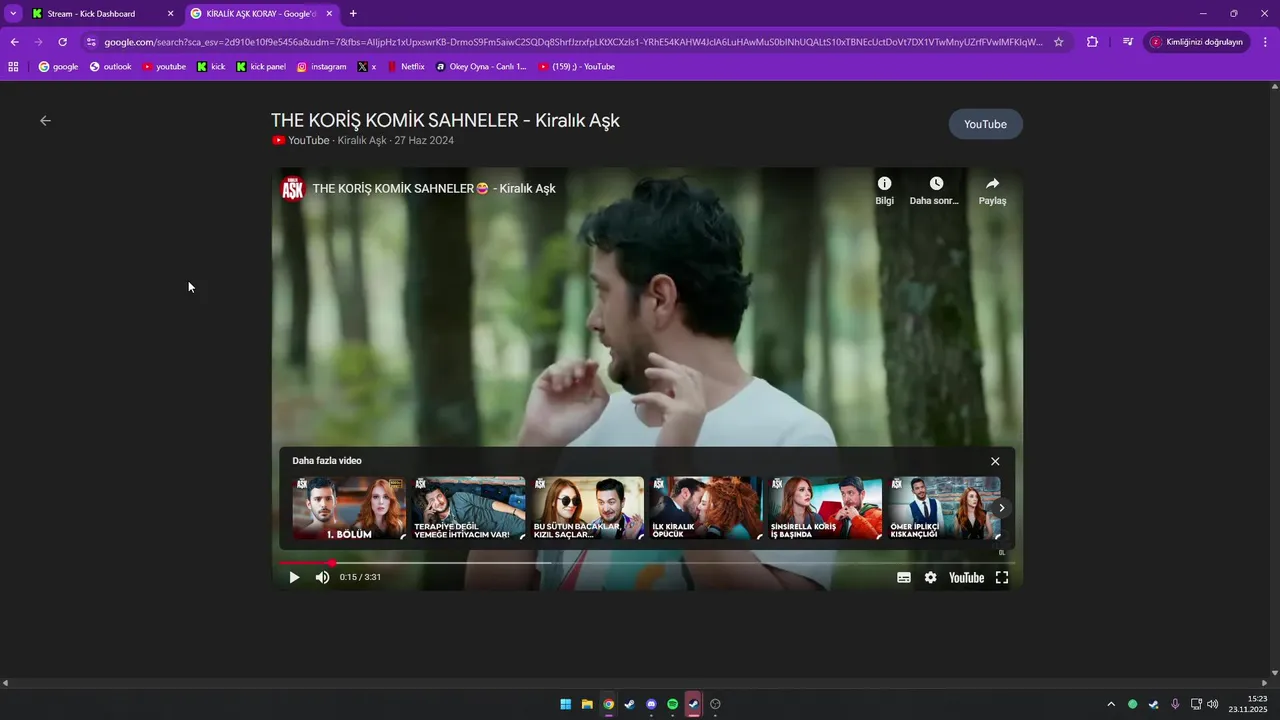1280x720 pixels.
Task: Open the Windows Start menu
Action: coord(566,704)
